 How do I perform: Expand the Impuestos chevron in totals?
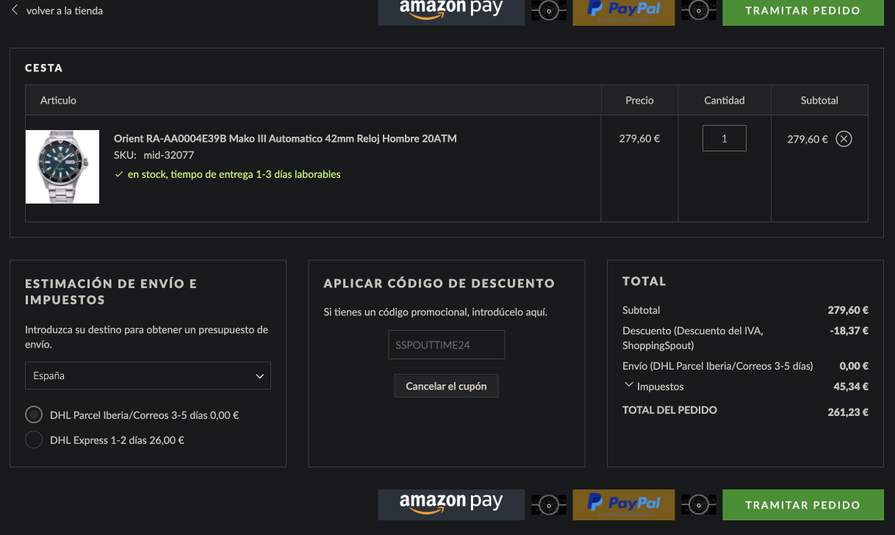coord(628,385)
